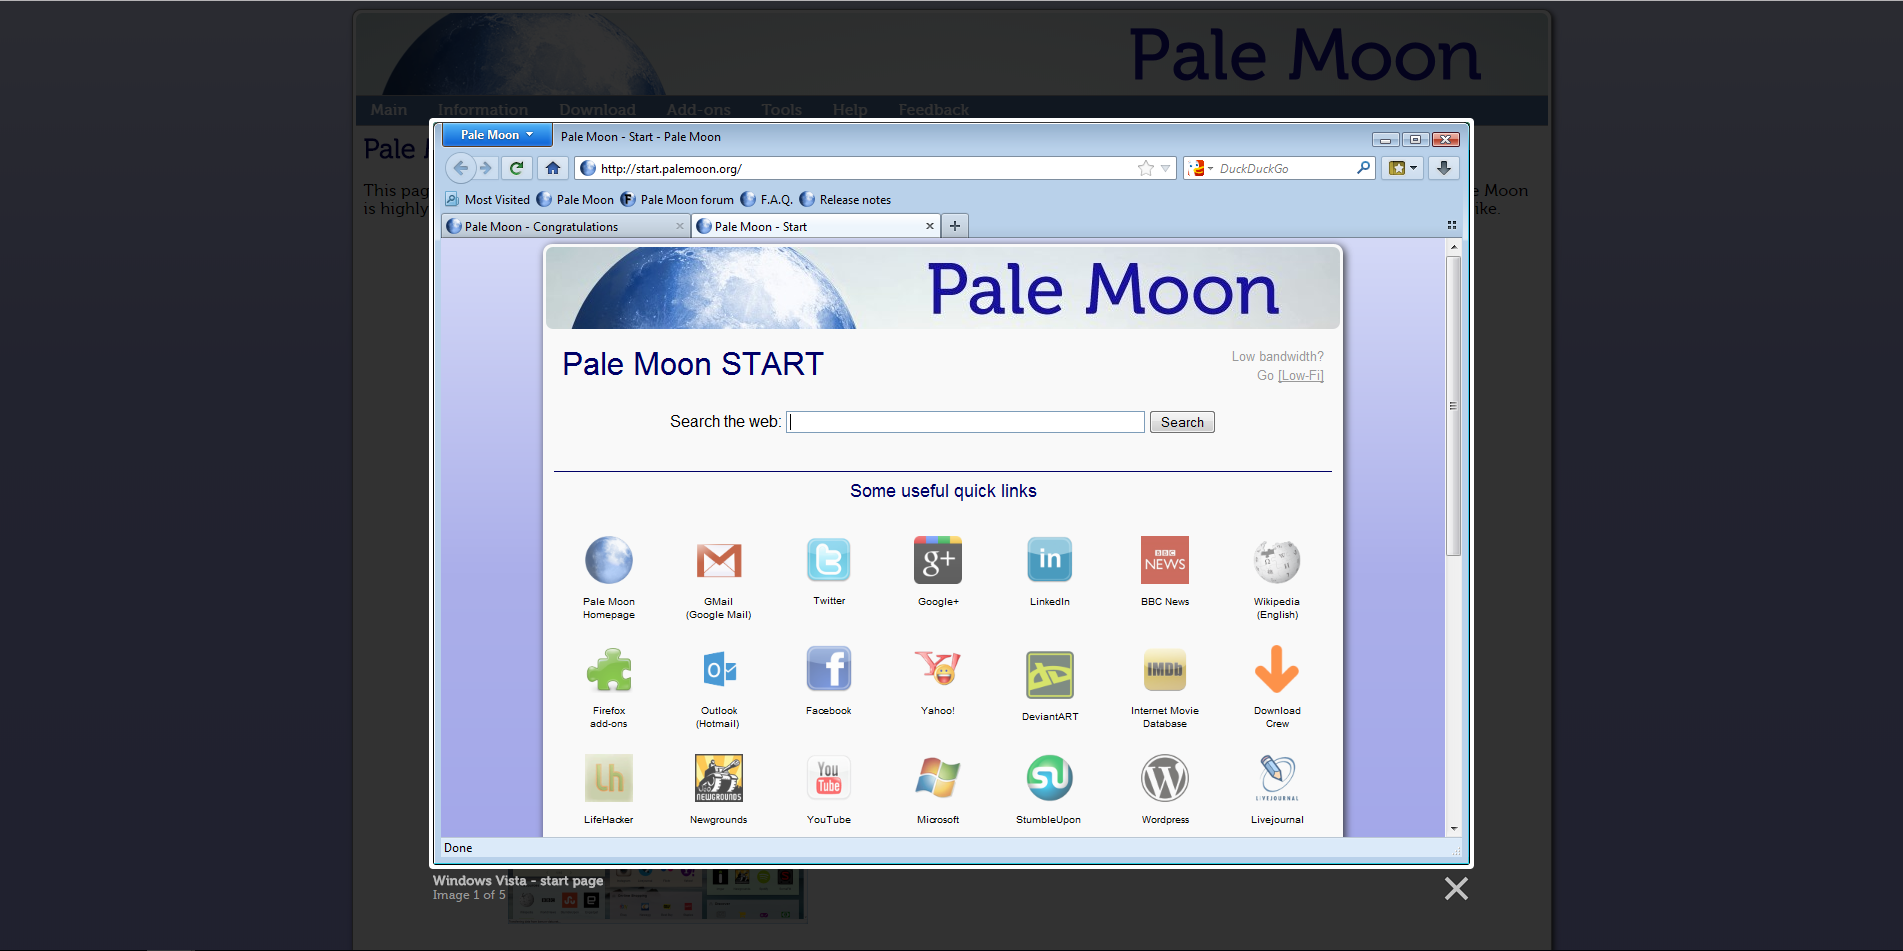The height and width of the screenshot is (951, 1903).
Task: Open the LinkedIn quick link icon
Action: 1050,560
